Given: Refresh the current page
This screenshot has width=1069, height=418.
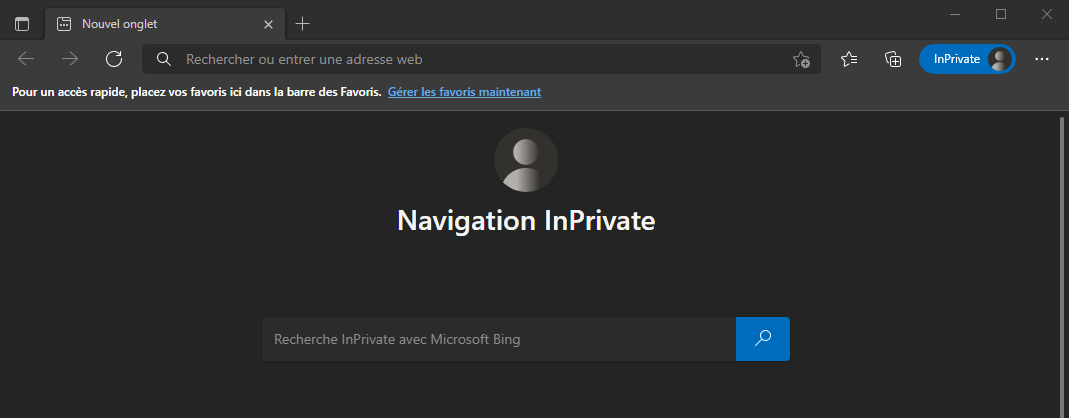Looking at the screenshot, I should 114,59.
